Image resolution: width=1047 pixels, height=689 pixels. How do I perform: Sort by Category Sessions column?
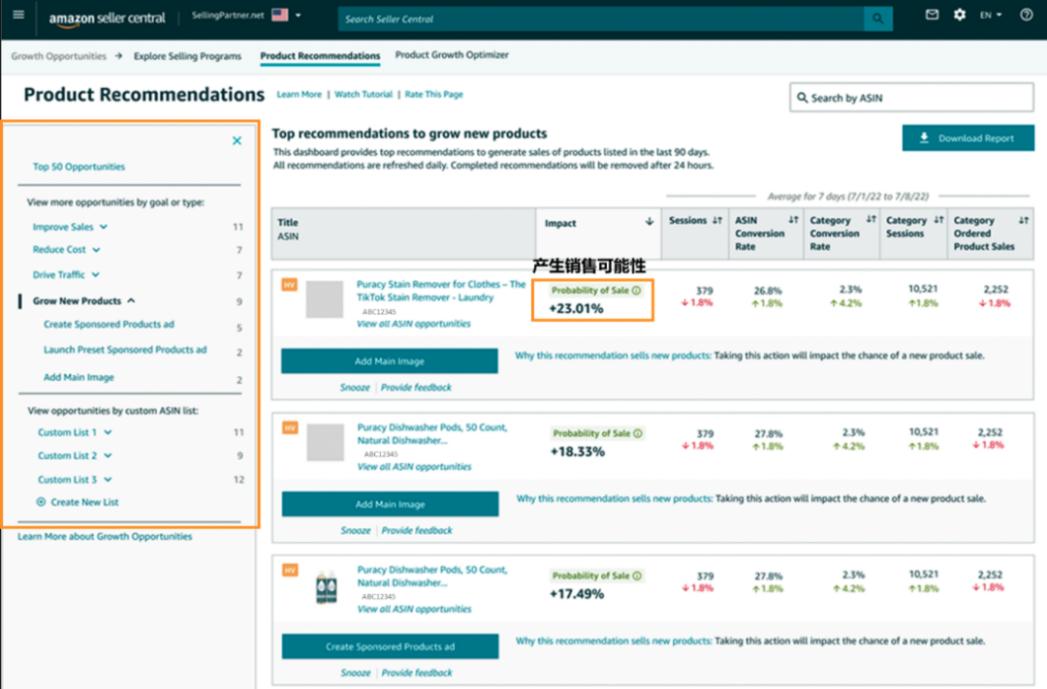tap(939, 220)
